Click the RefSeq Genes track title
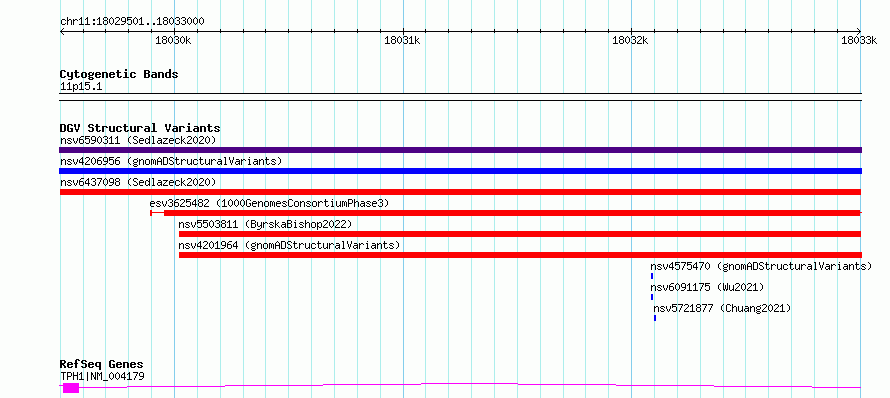This screenshot has height=398, width=890. (102, 364)
